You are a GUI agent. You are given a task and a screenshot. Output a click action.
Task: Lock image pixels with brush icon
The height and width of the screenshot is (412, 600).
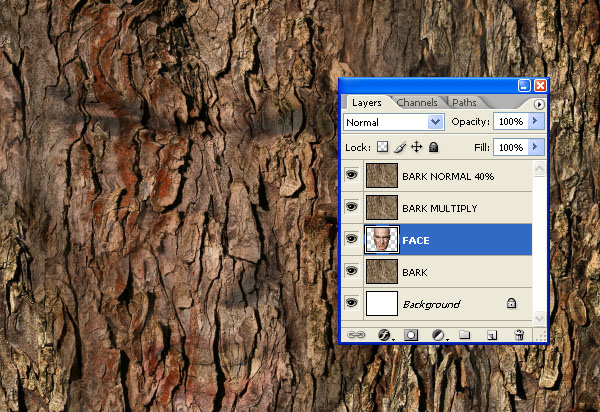pyautogui.click(x=400, y=147)
